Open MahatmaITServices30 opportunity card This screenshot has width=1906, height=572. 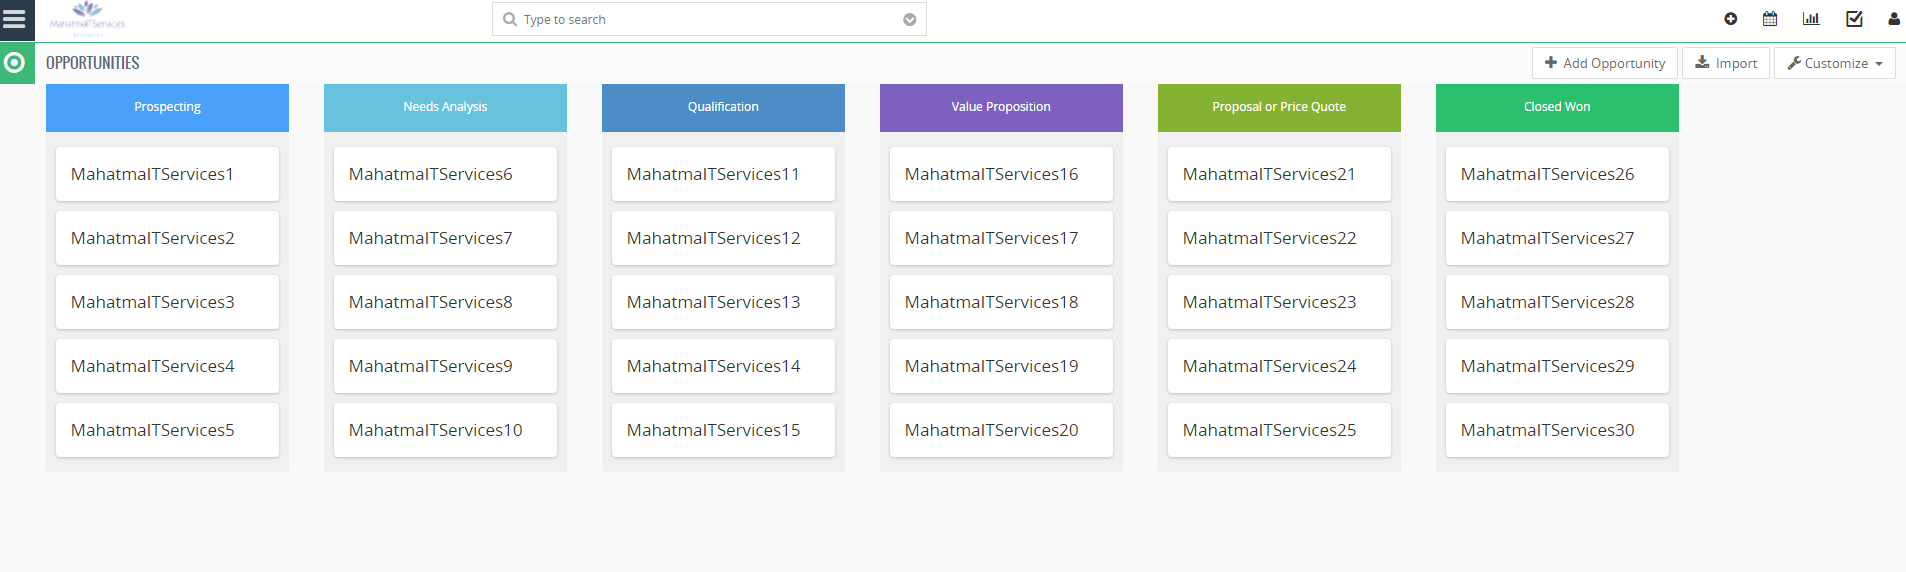[1557, 430]
